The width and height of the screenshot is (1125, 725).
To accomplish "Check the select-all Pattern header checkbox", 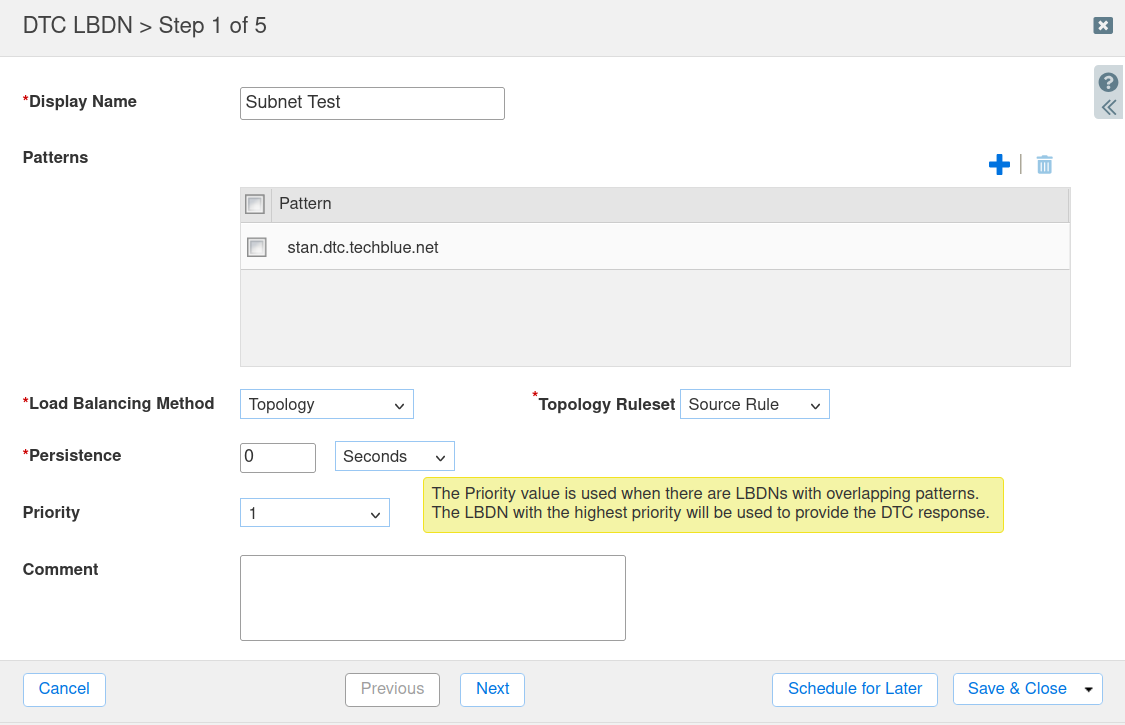I will click(255, 204).
